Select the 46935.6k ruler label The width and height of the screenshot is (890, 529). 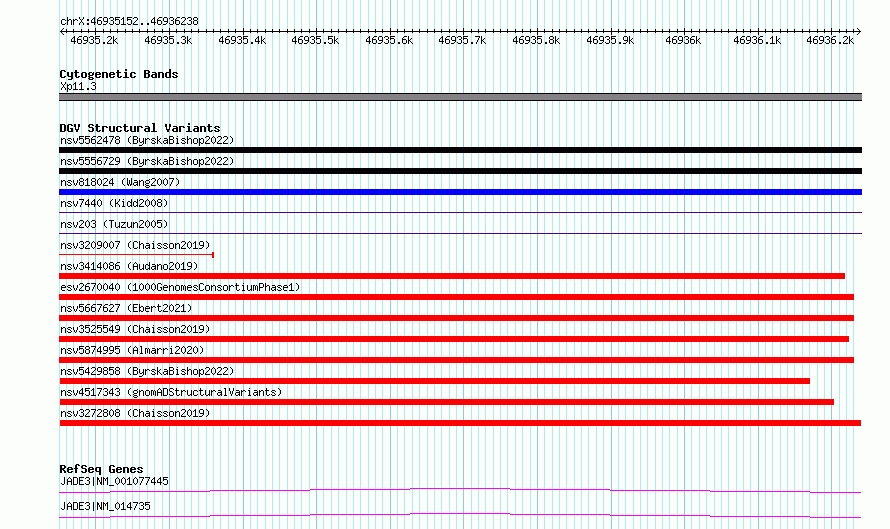[389, 40]
